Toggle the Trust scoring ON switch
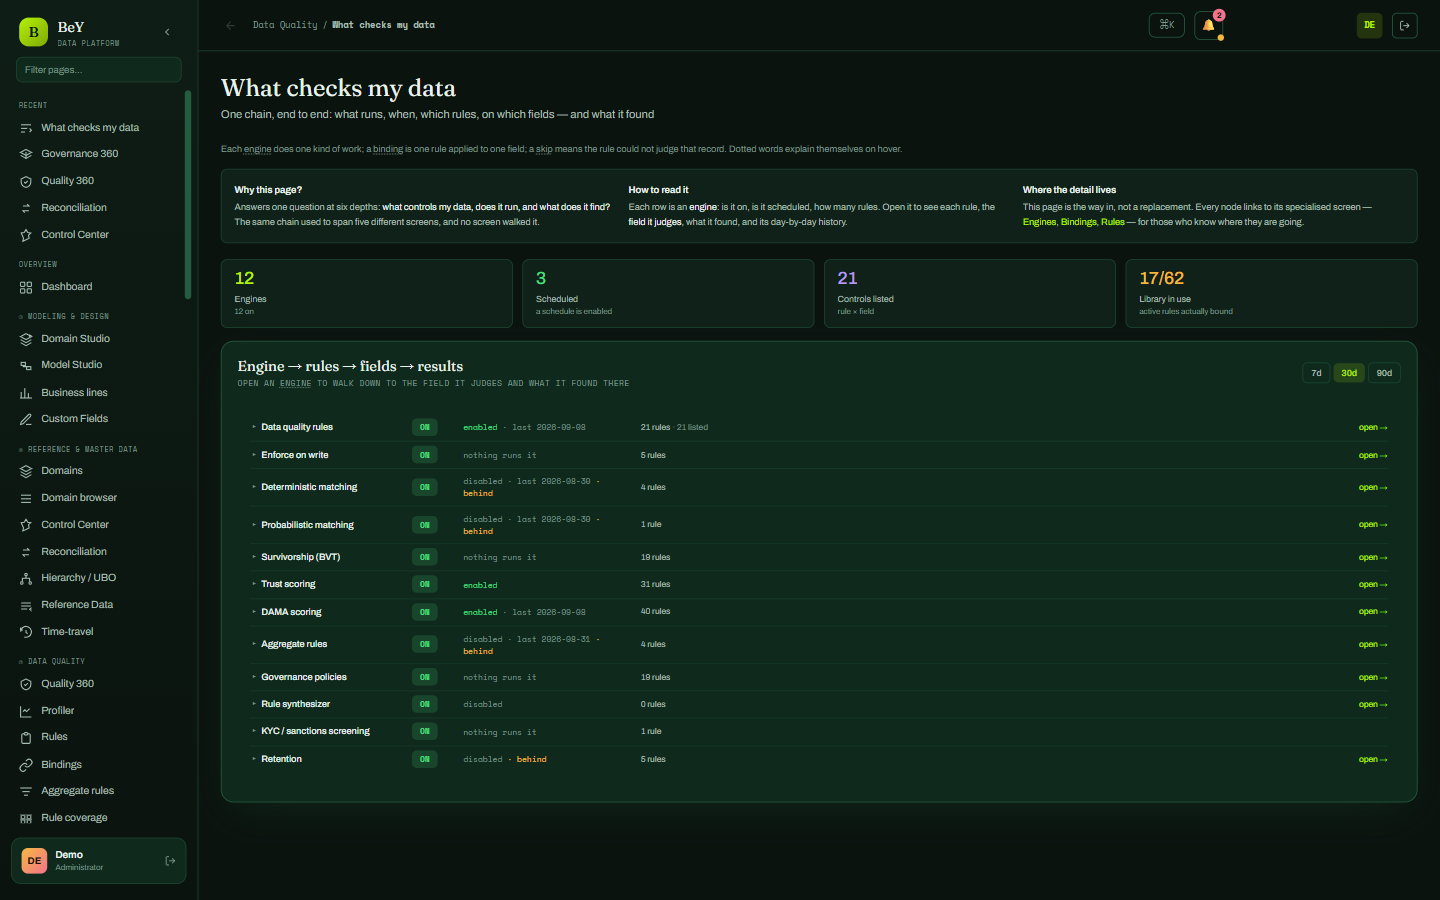This screenshot has height=900, width=1440. point(425,584)
